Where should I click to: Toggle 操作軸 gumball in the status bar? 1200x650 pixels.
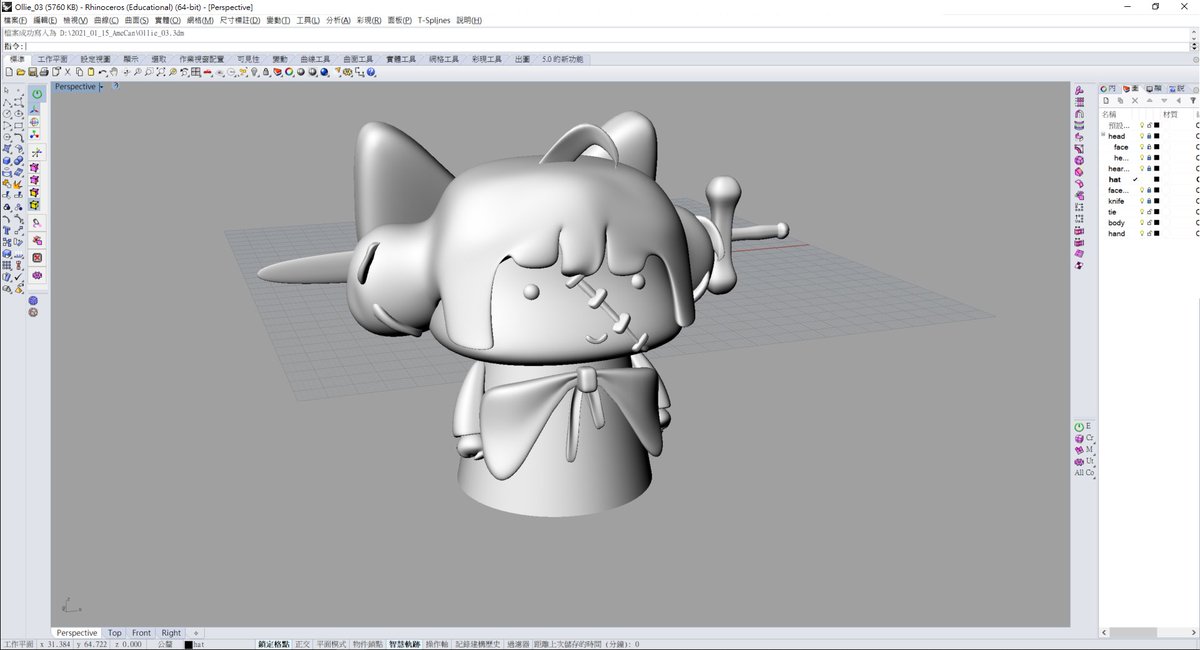[437, 645]
